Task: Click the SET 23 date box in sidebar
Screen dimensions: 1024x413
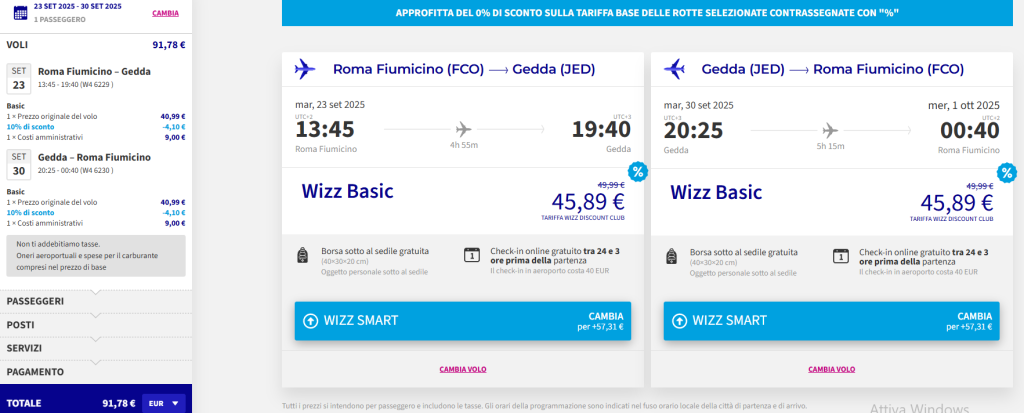Action: click(x=19, y=78)
